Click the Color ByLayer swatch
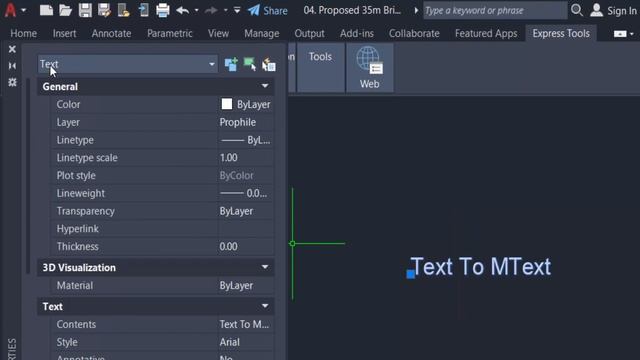 point(227,104)
